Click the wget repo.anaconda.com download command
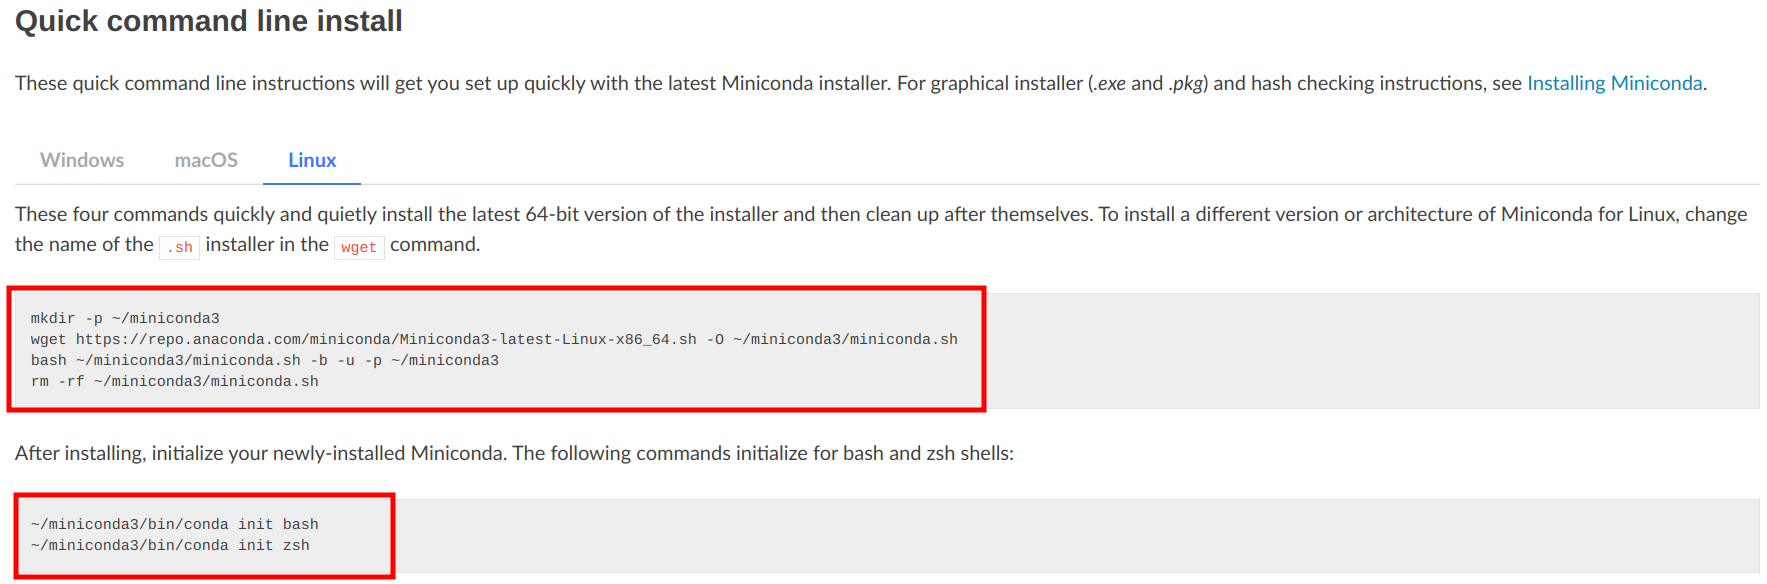This screenshot has width=1767, height=584. (x=494, y=339)
